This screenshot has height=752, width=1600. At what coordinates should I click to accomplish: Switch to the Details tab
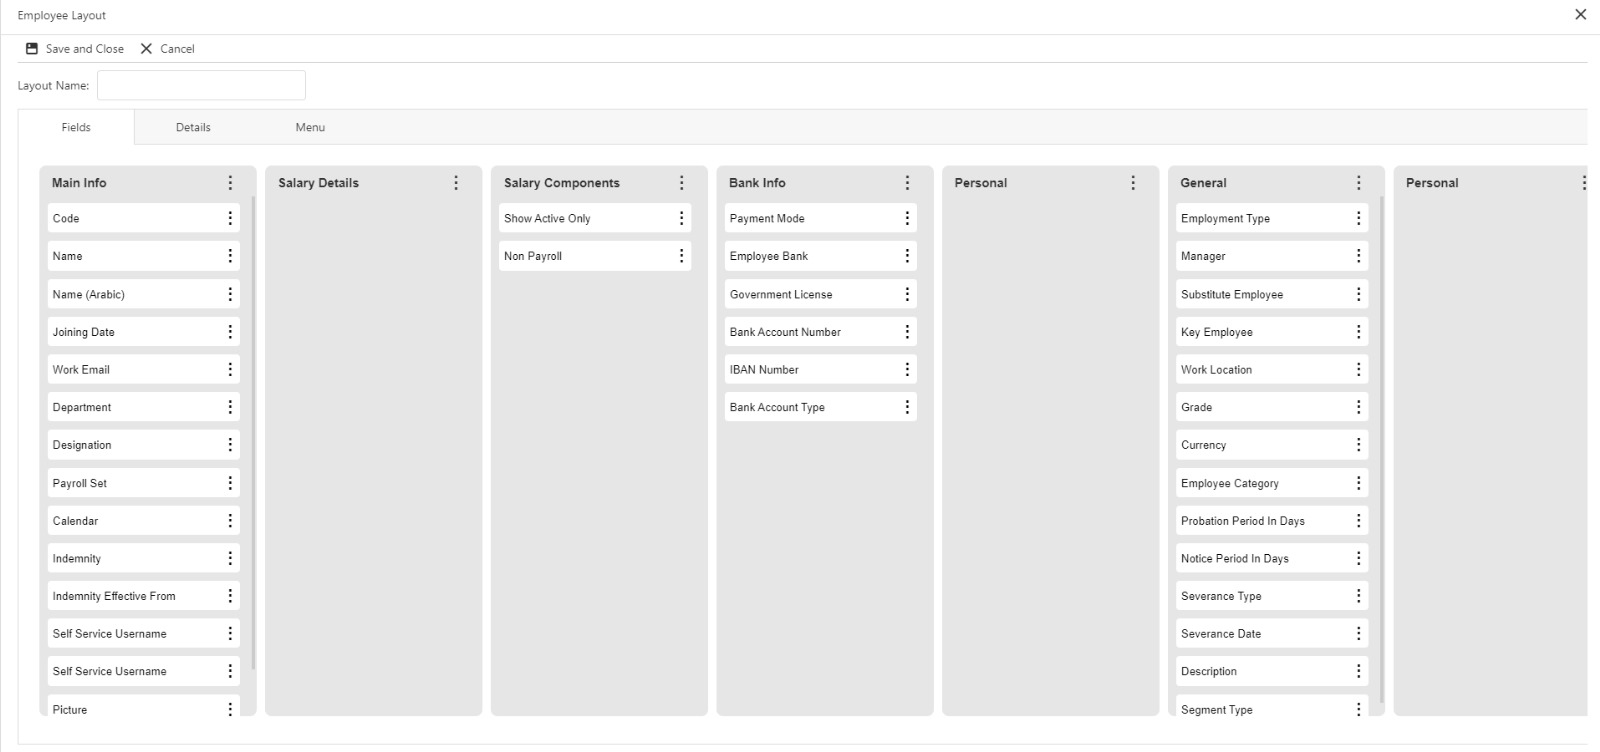click(193, 128)
